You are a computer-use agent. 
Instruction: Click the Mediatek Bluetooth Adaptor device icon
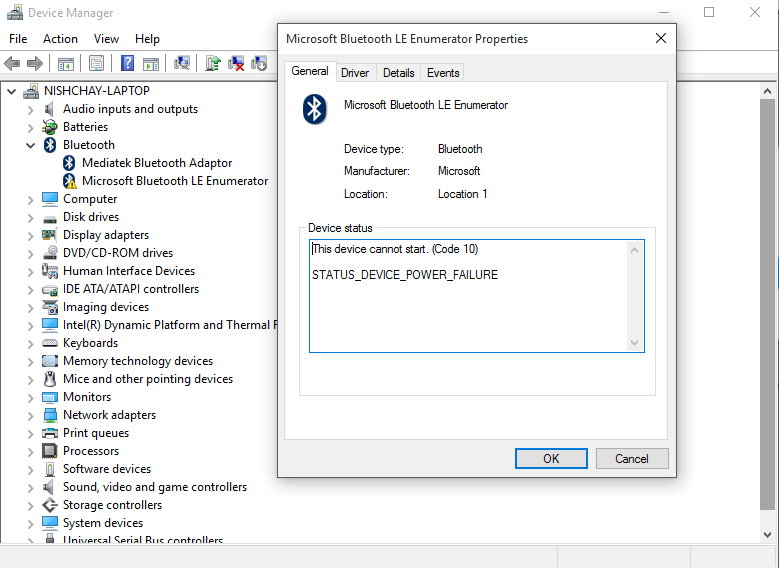(69, 162)
